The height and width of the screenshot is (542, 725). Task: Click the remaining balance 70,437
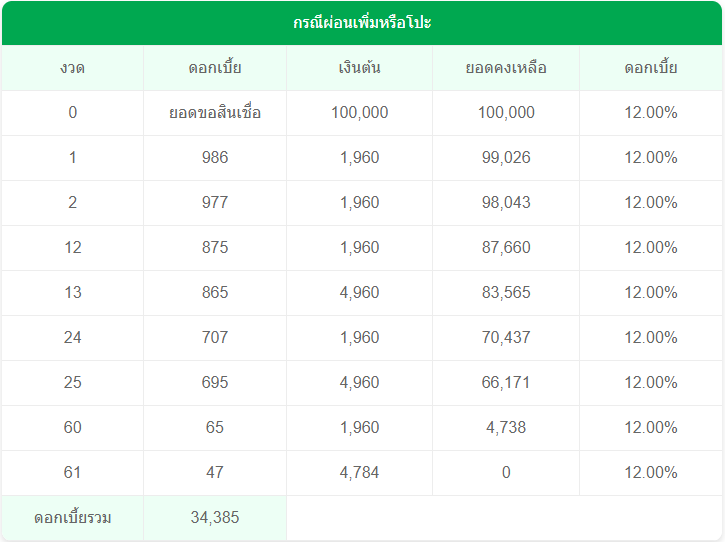click(x=506, y=338)
